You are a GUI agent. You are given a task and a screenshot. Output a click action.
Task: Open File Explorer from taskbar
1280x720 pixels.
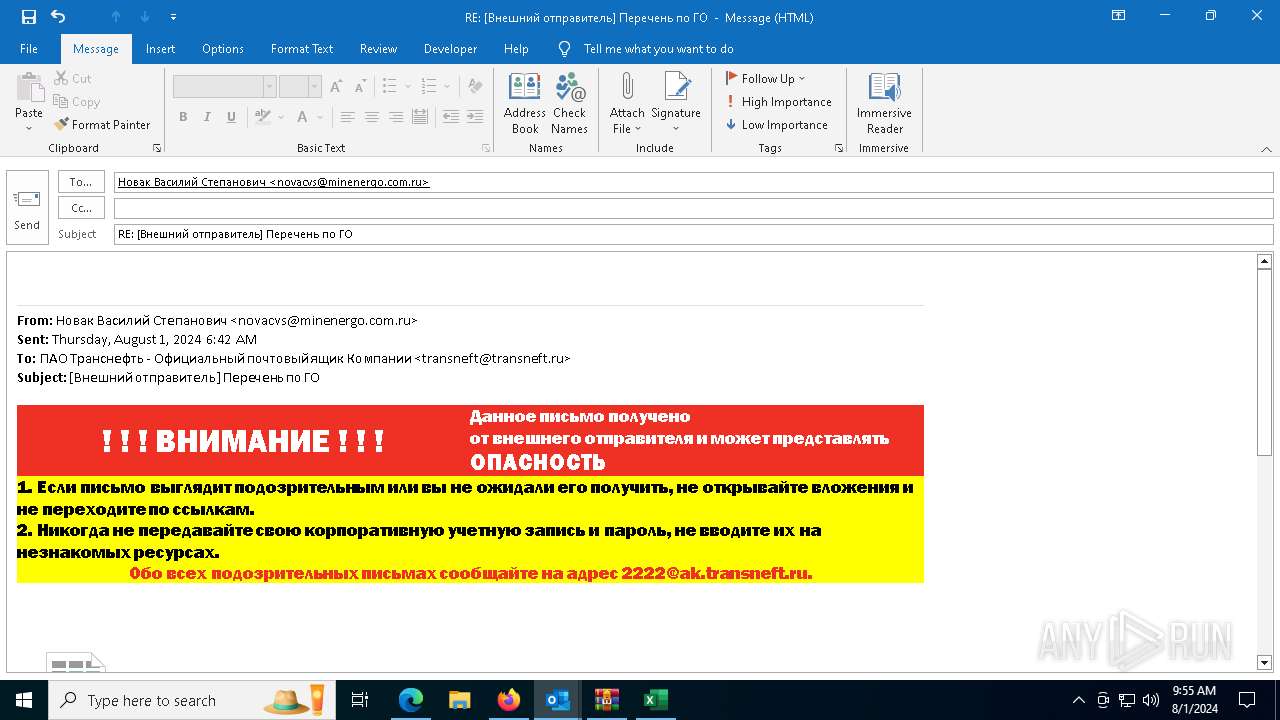click(x=459, y=700)
